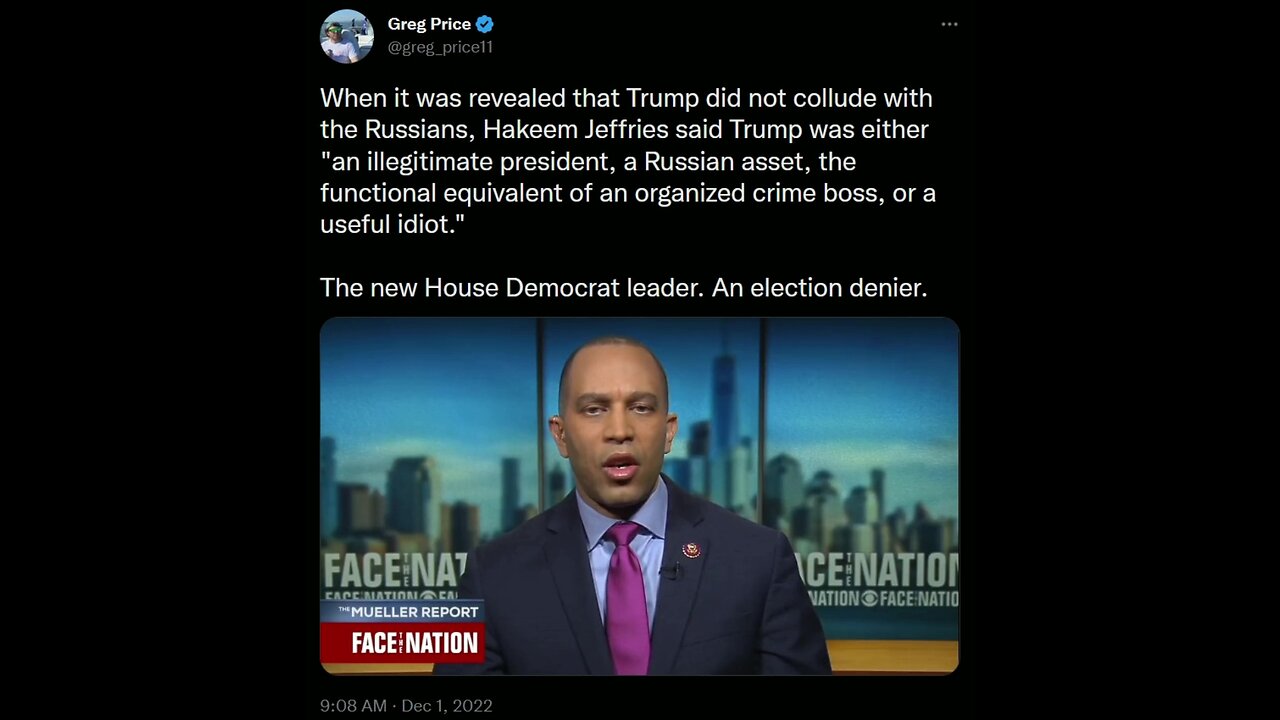
Task: Click the red Face the Nation logo banner
Action: point(403,643)
